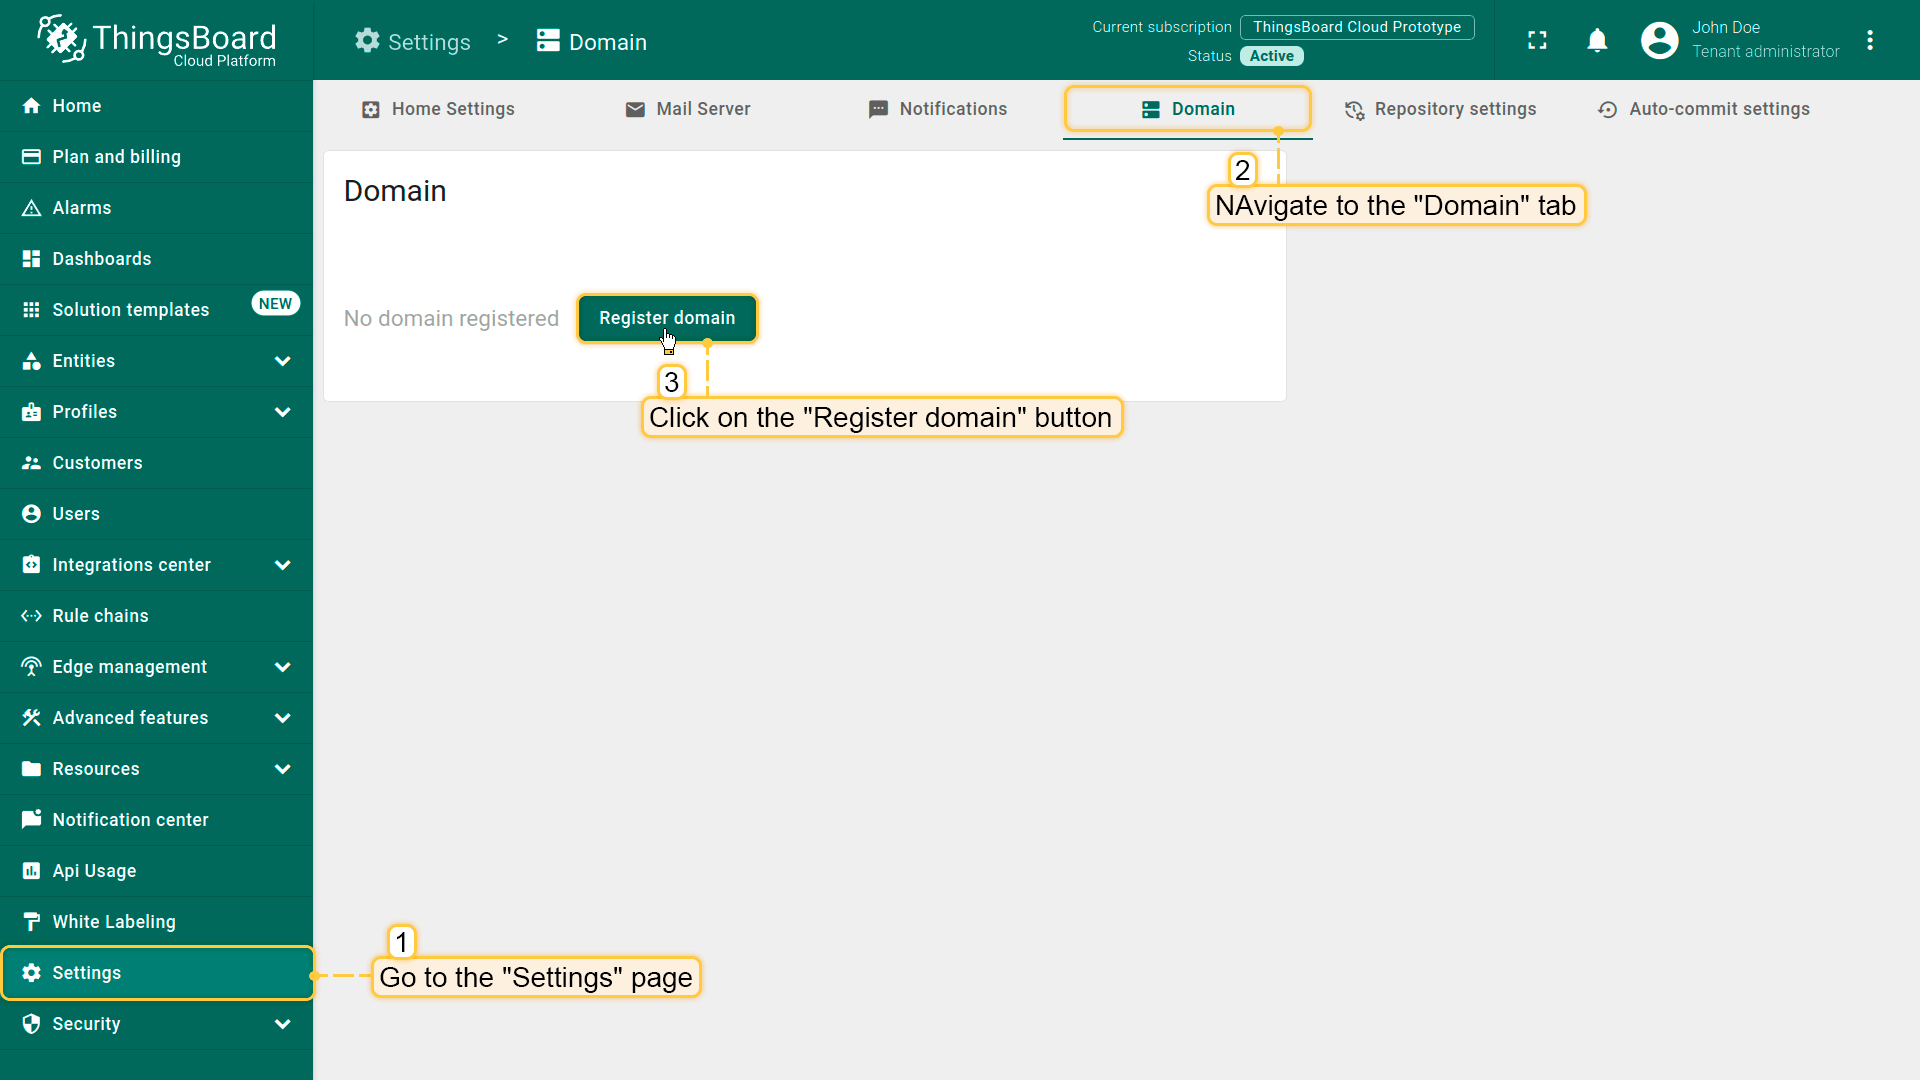Open Rule chains in the sidebar
This screenshot has width=1920, height=1080.
coord(157,616)
